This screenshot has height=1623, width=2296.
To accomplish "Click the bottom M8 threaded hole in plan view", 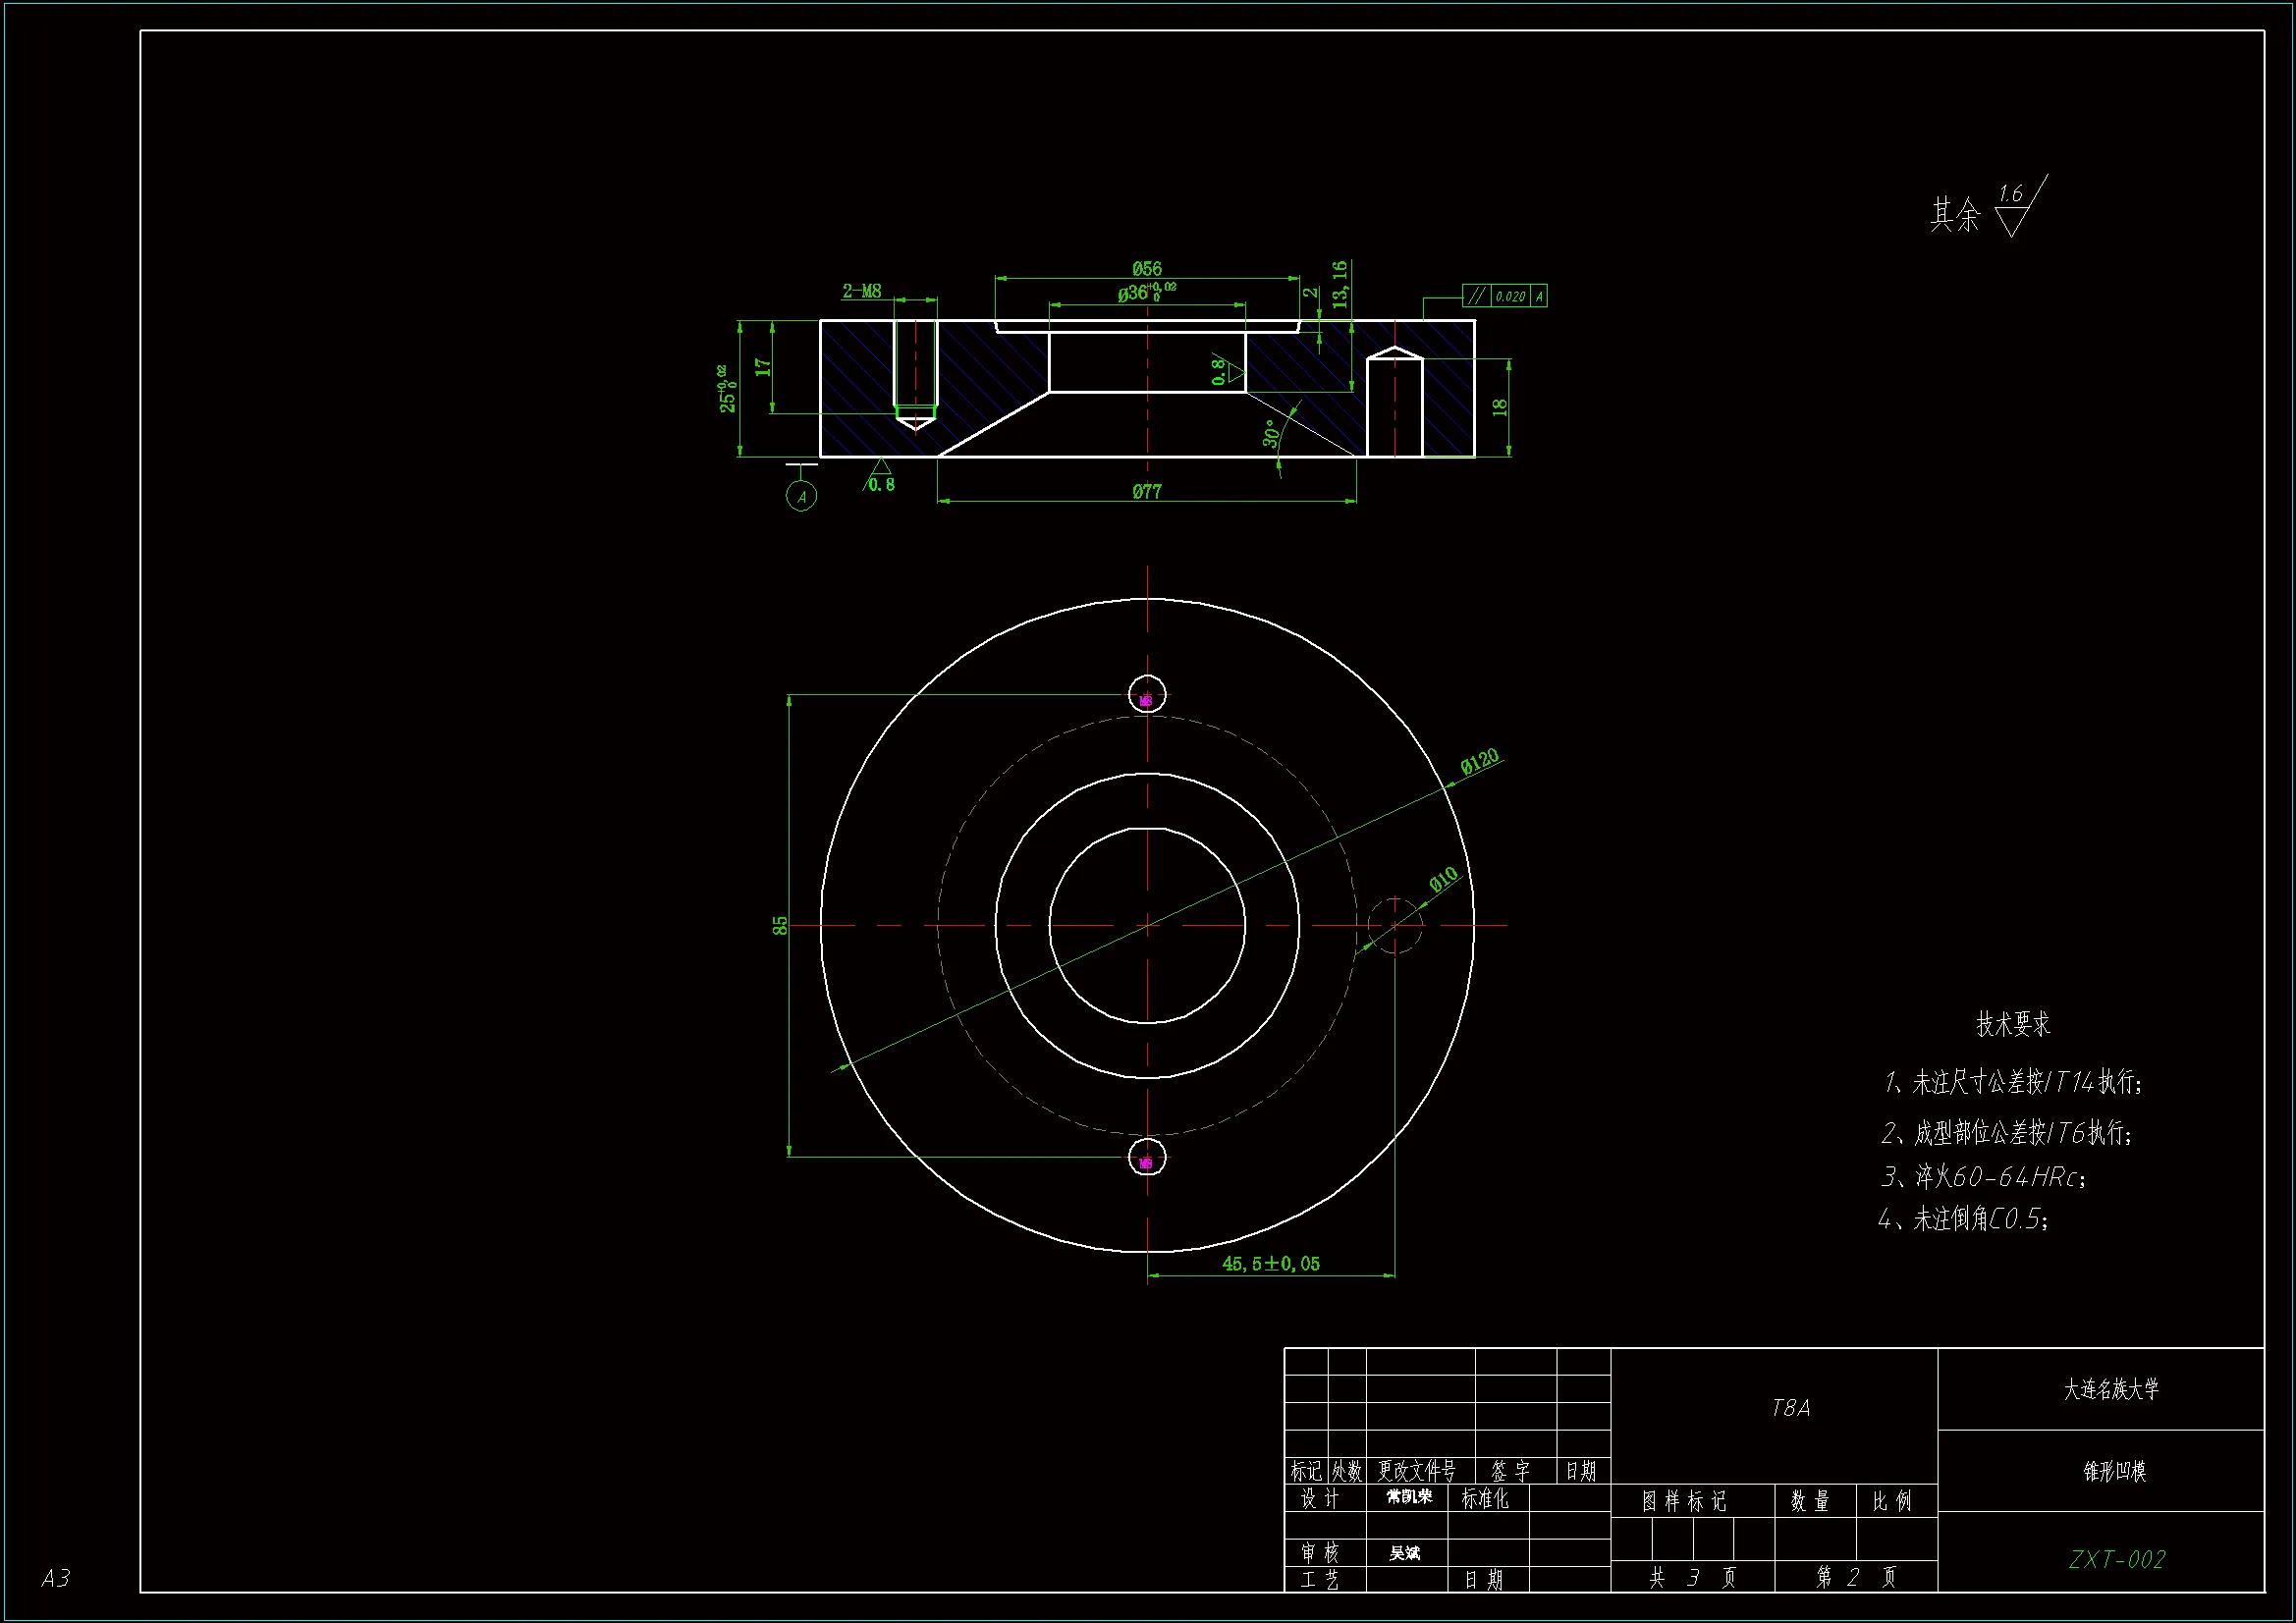I will (1147, 1157).
